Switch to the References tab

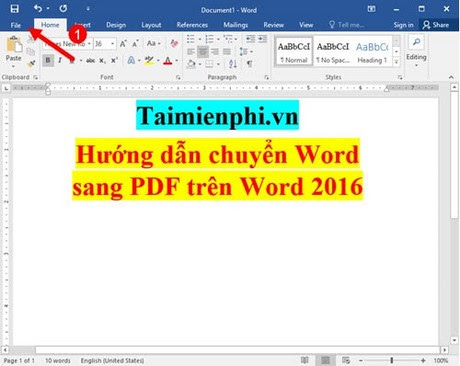(x=192, y=25)
